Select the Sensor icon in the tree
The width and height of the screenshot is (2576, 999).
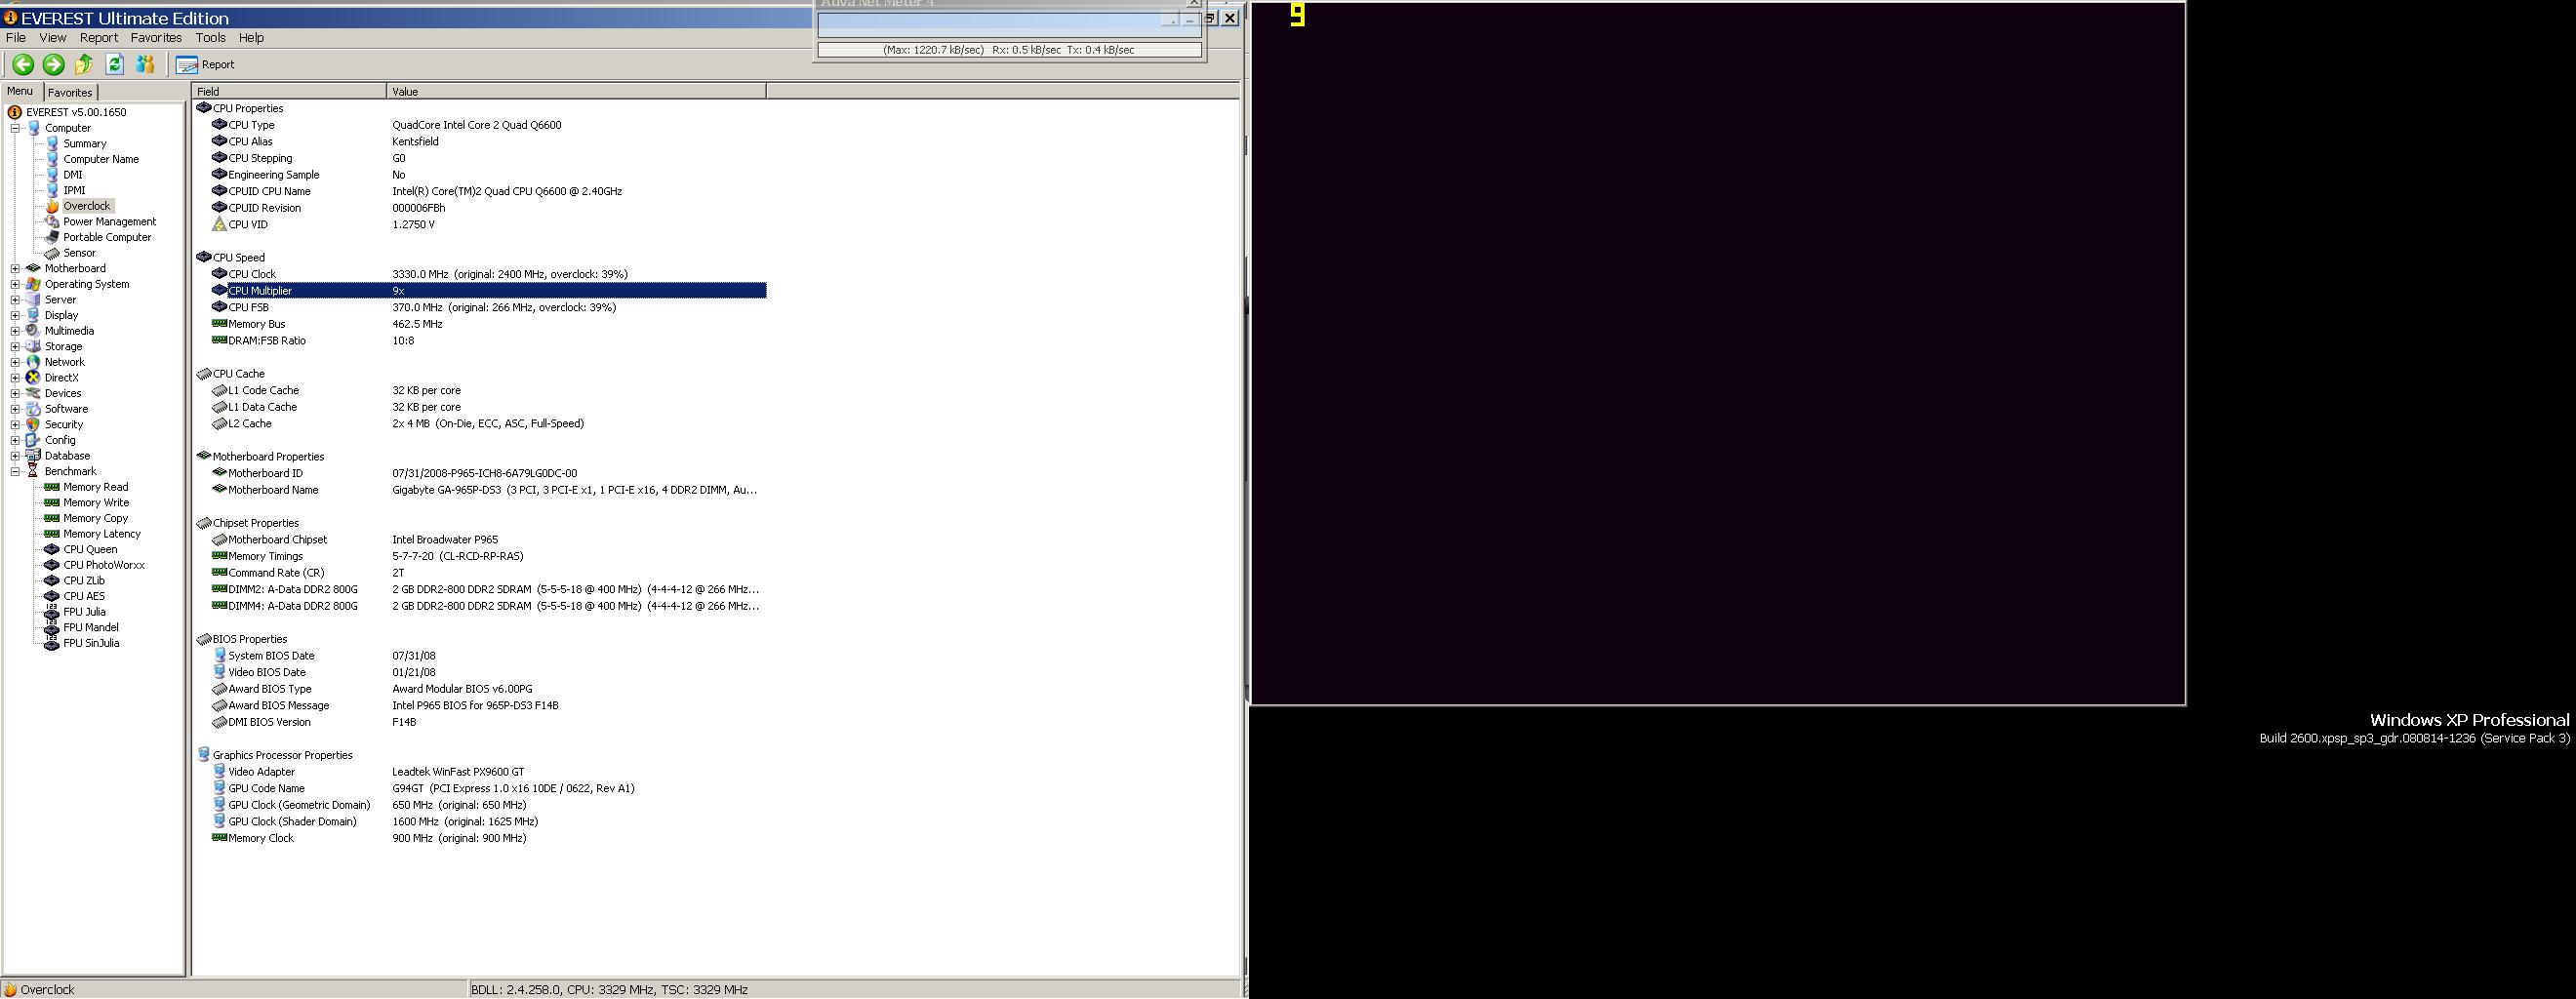(x=52, y=253)
